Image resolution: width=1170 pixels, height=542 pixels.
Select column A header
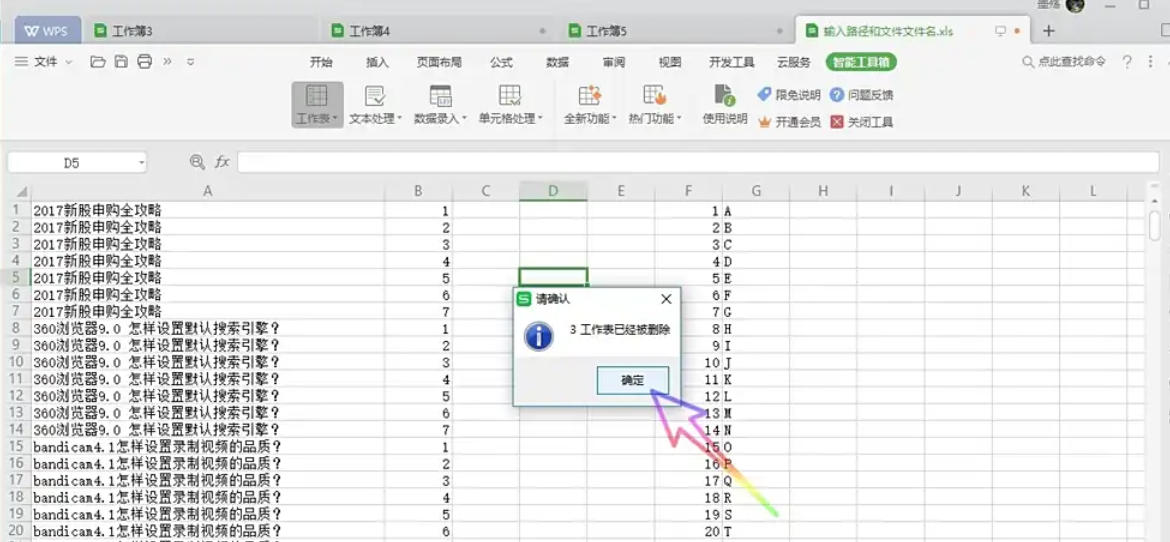[x=207, y=191]
